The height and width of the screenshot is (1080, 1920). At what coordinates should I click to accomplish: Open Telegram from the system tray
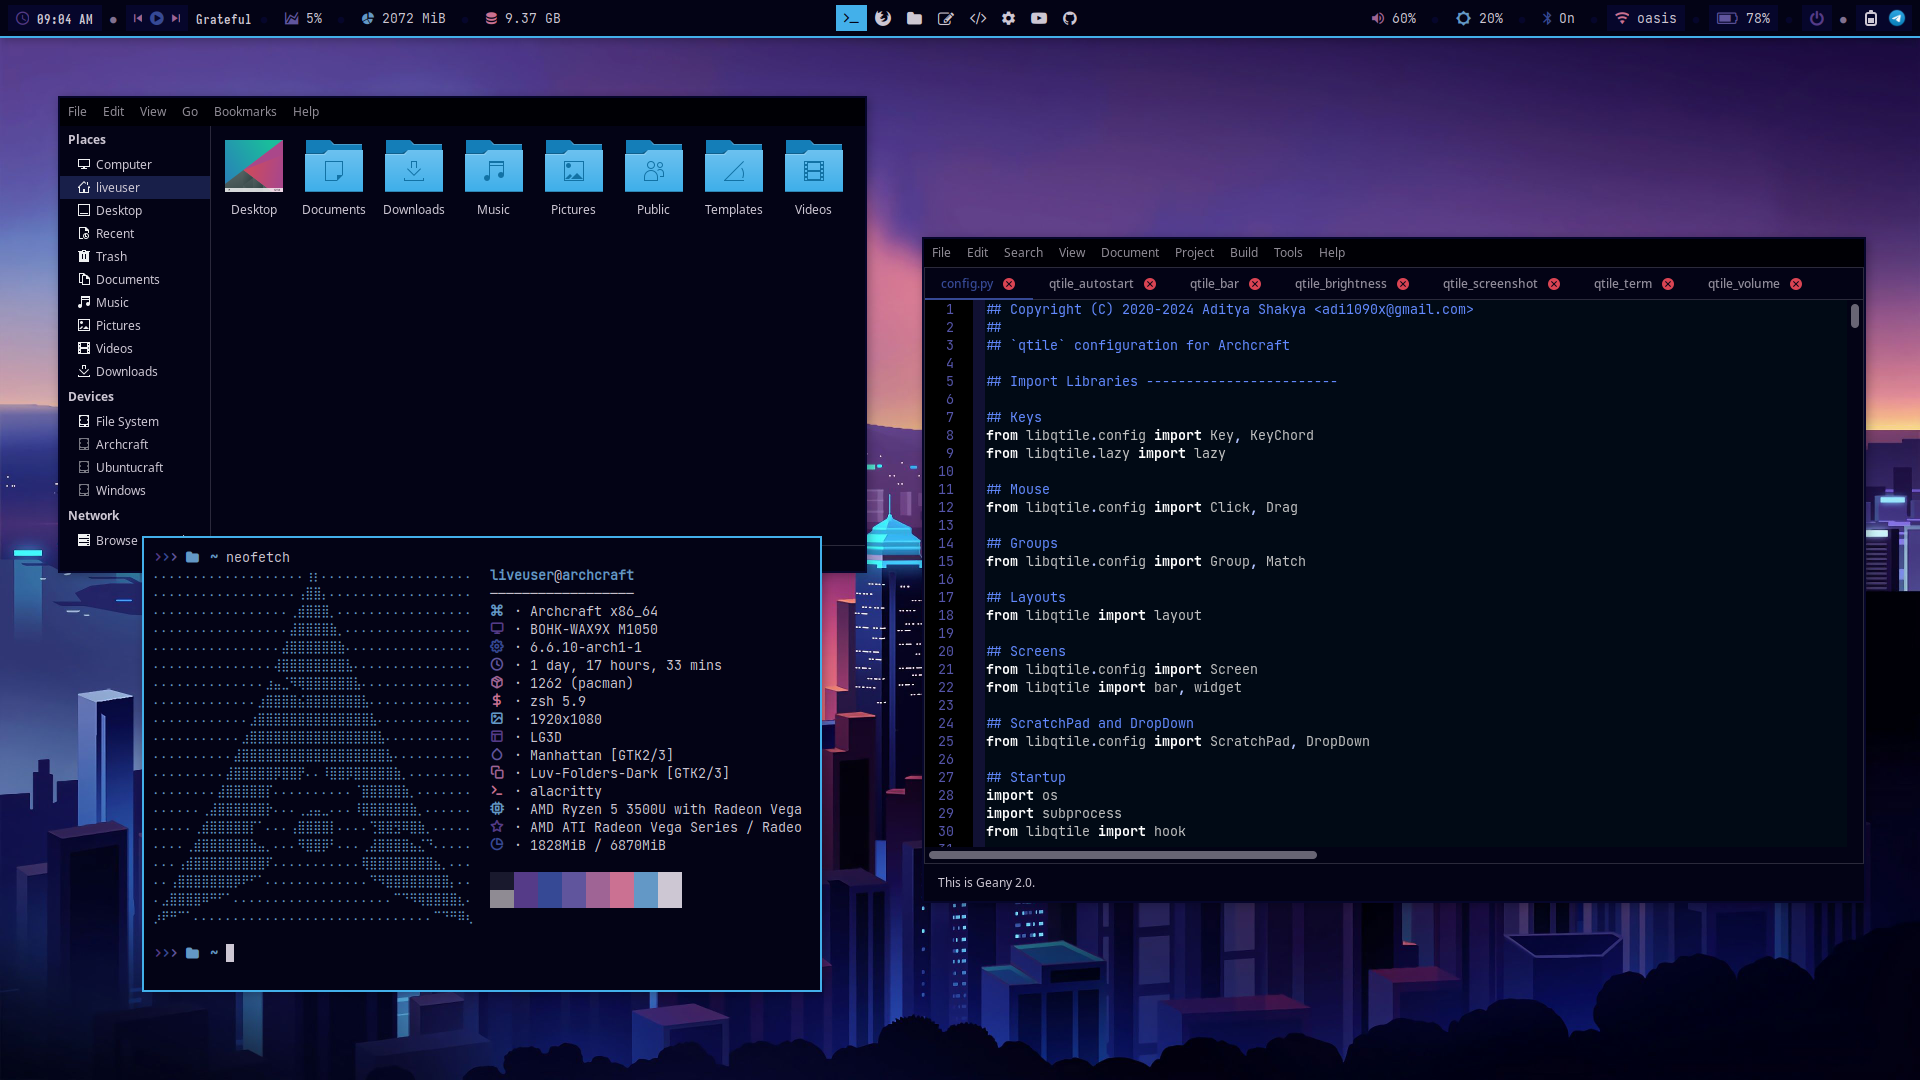(1897, 18)
